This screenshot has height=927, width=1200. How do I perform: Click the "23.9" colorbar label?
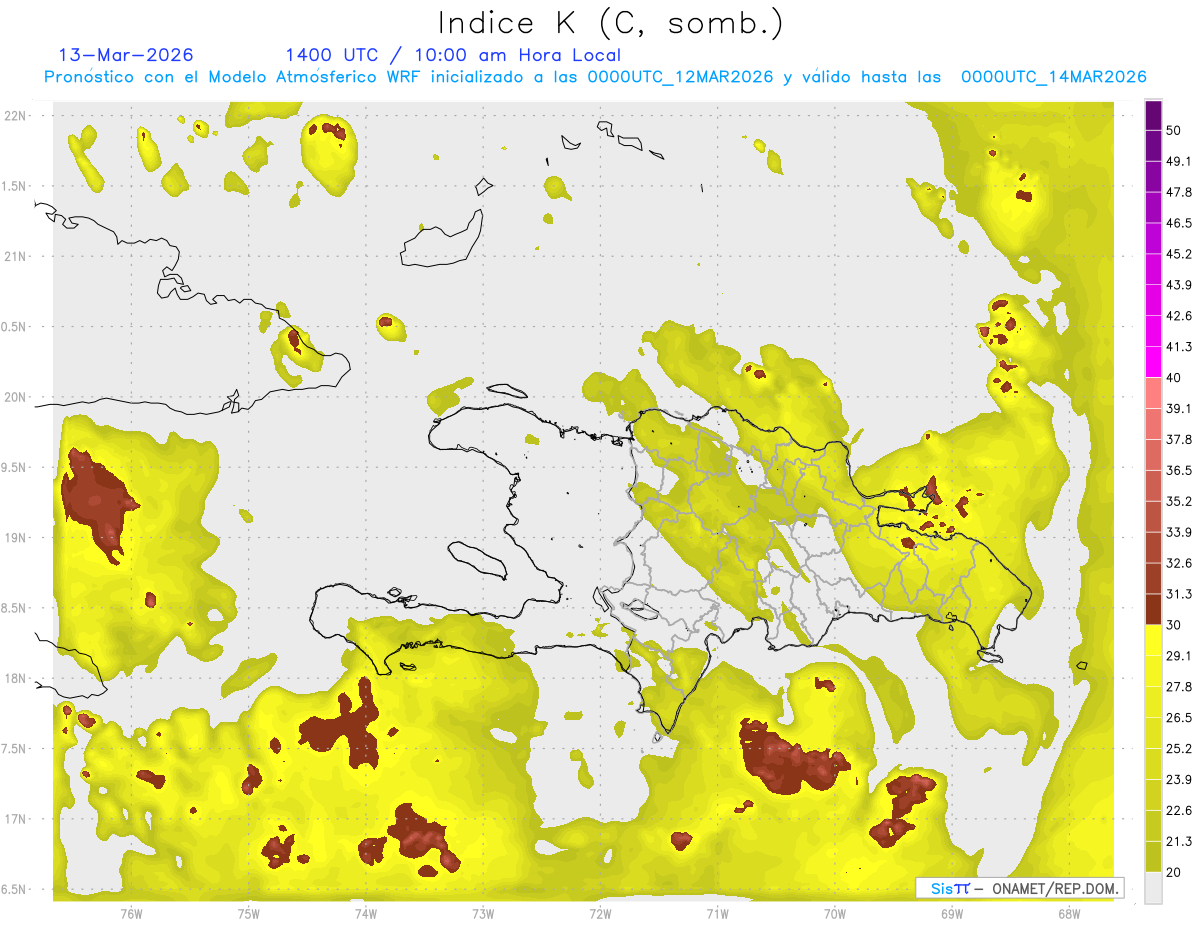(x=1179, y=780)
